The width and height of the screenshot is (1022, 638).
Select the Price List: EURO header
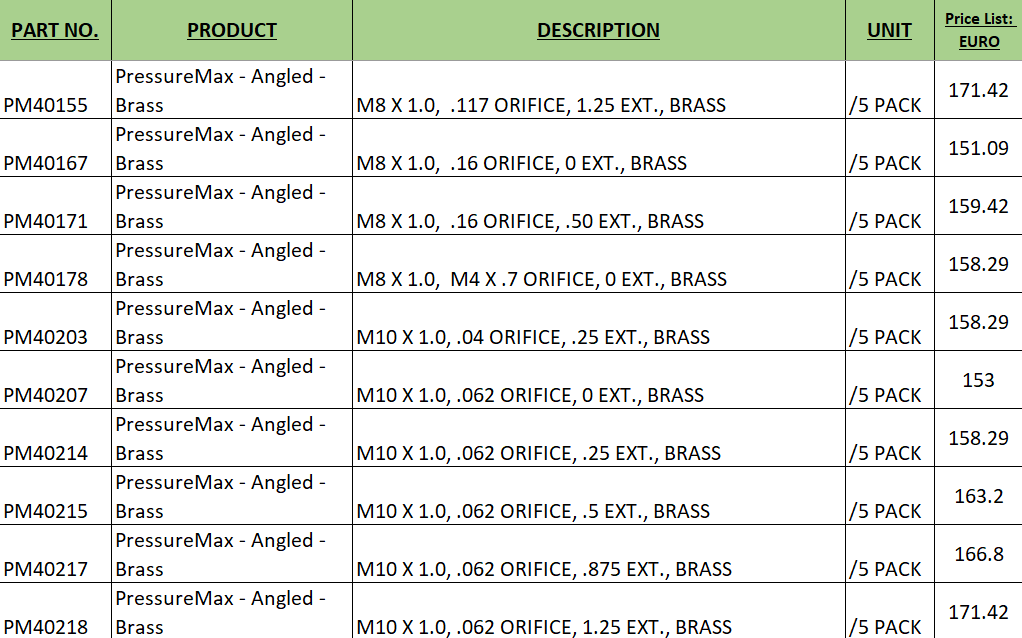point(978,30)
